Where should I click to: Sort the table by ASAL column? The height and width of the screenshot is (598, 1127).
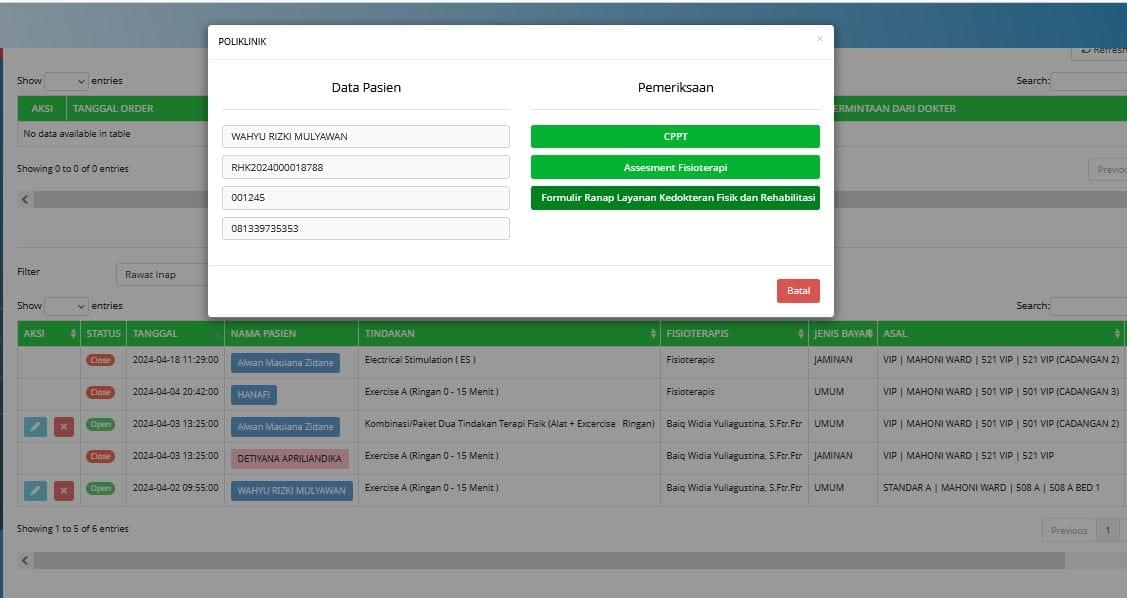tap(1117, 333)
